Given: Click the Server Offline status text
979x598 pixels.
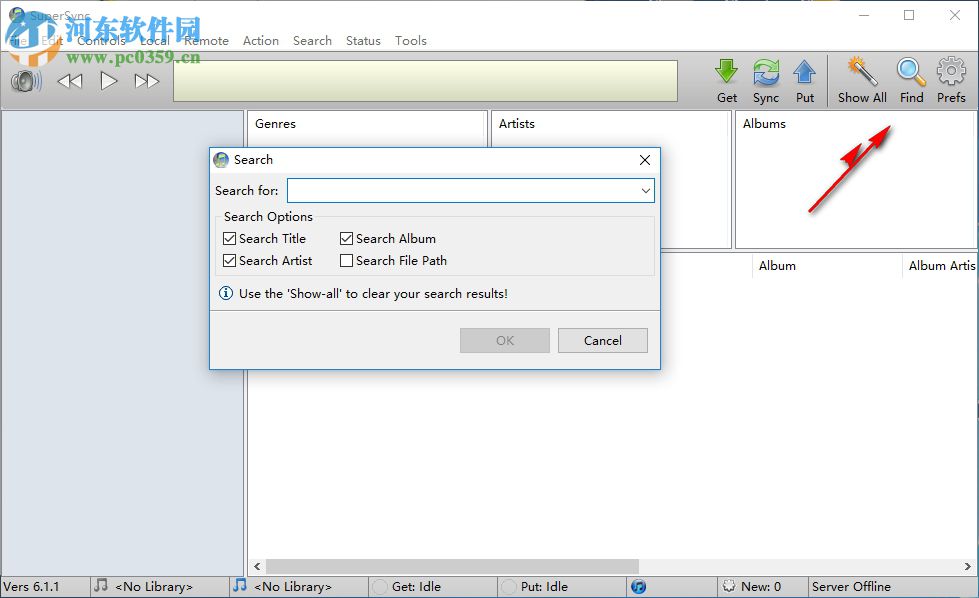Looking at the screenshot, I should 851,587.
